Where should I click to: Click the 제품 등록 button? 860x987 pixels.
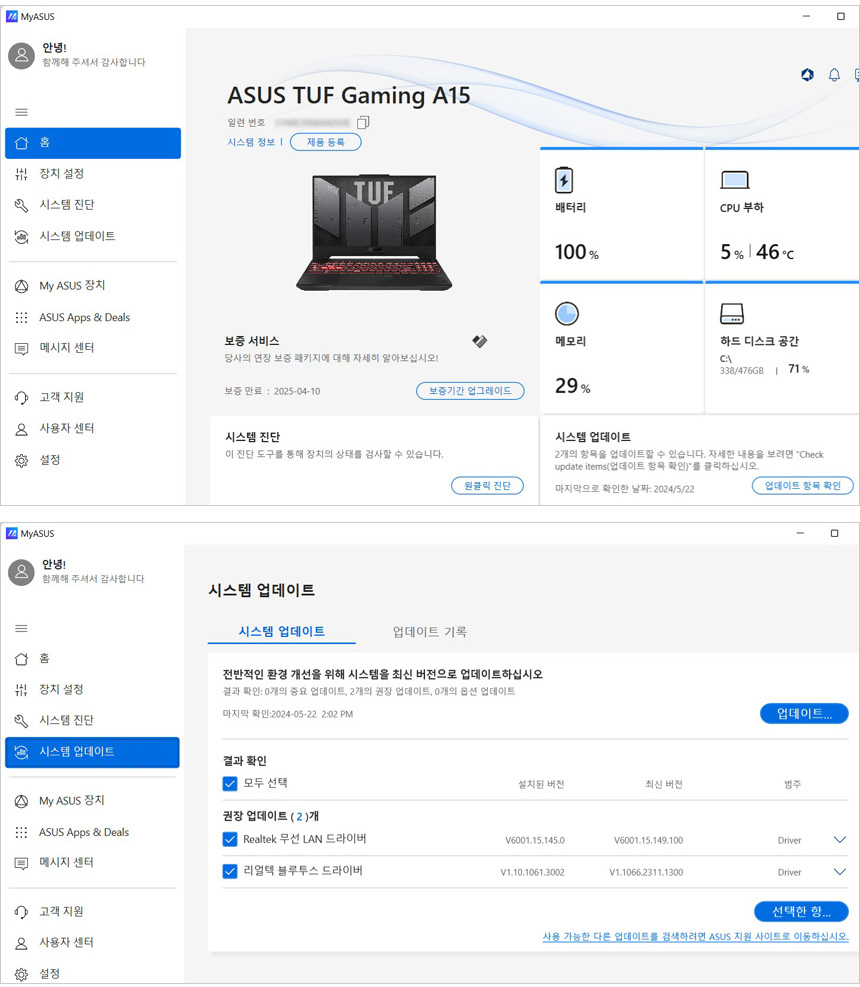[325, 142]
